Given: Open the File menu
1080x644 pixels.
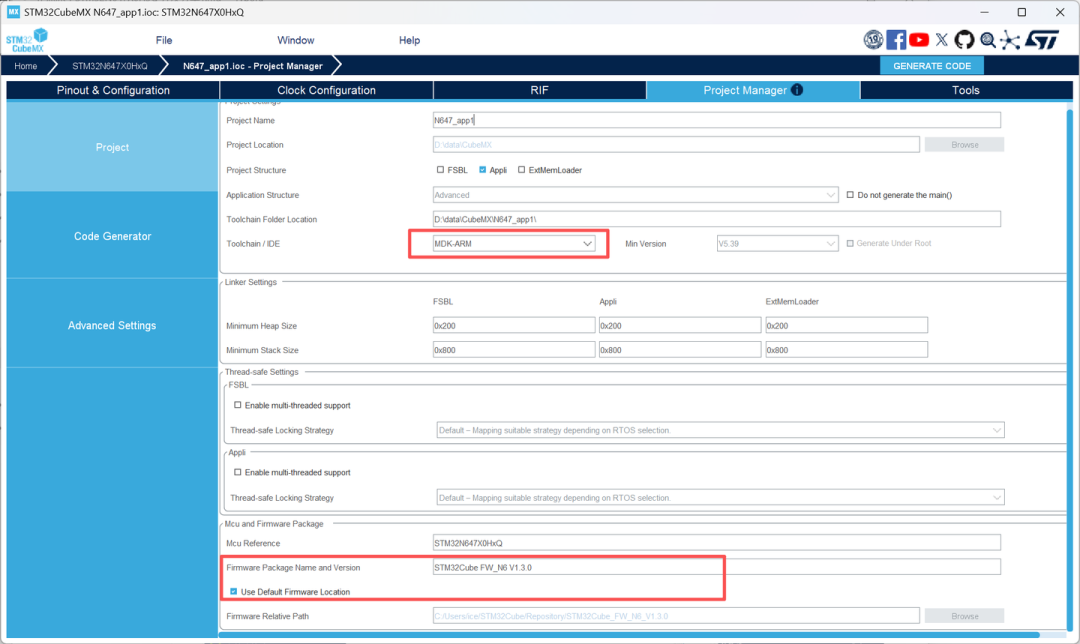Looking at the screenshot, I should (164, 40).
